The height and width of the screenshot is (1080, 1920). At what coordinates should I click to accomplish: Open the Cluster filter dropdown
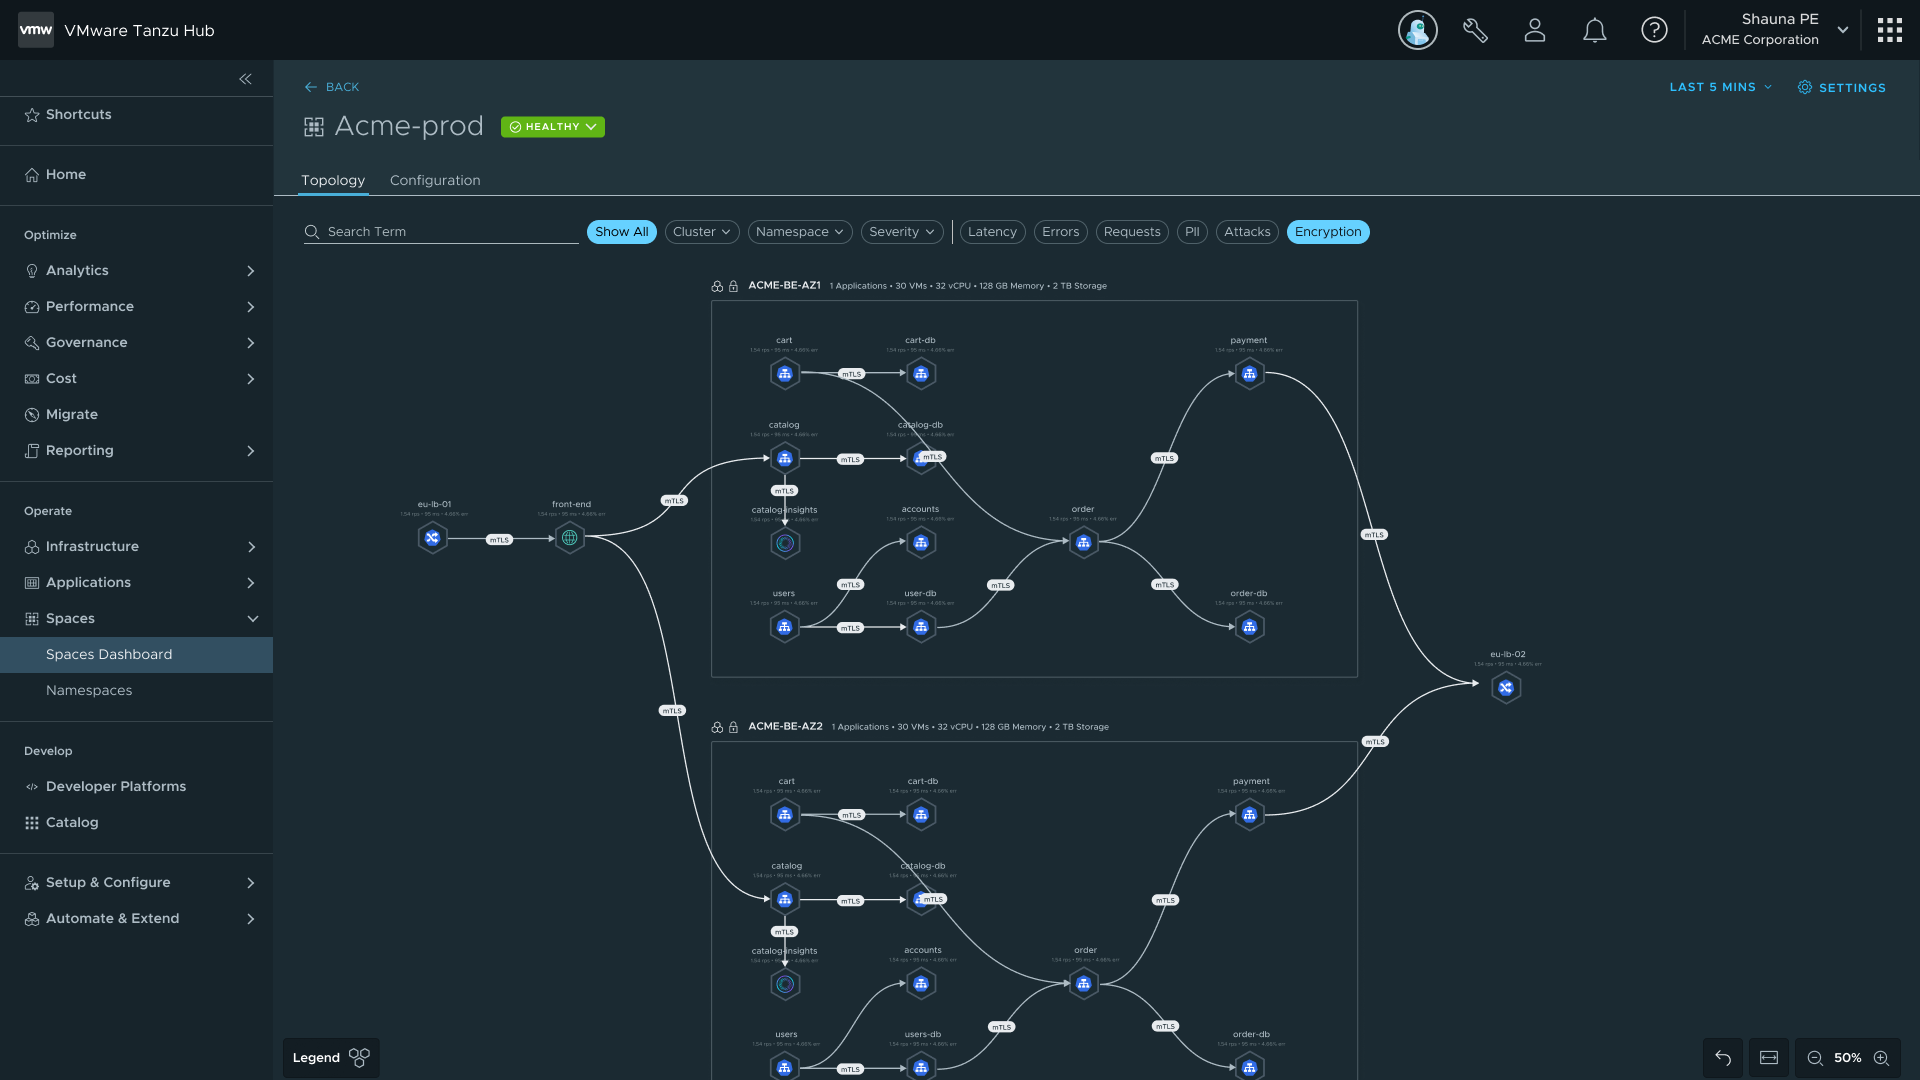tap(702, 232)
